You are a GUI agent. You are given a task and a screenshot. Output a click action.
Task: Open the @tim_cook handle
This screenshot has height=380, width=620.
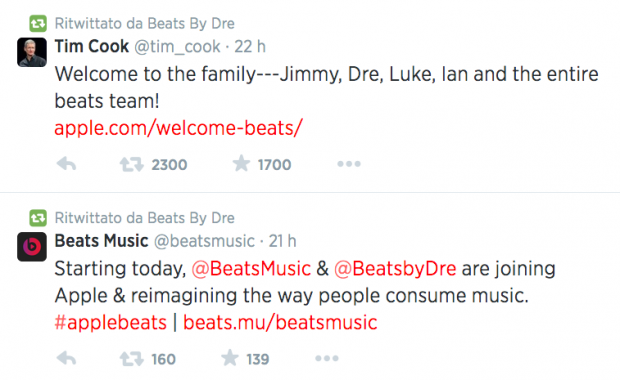pos(178,47)
